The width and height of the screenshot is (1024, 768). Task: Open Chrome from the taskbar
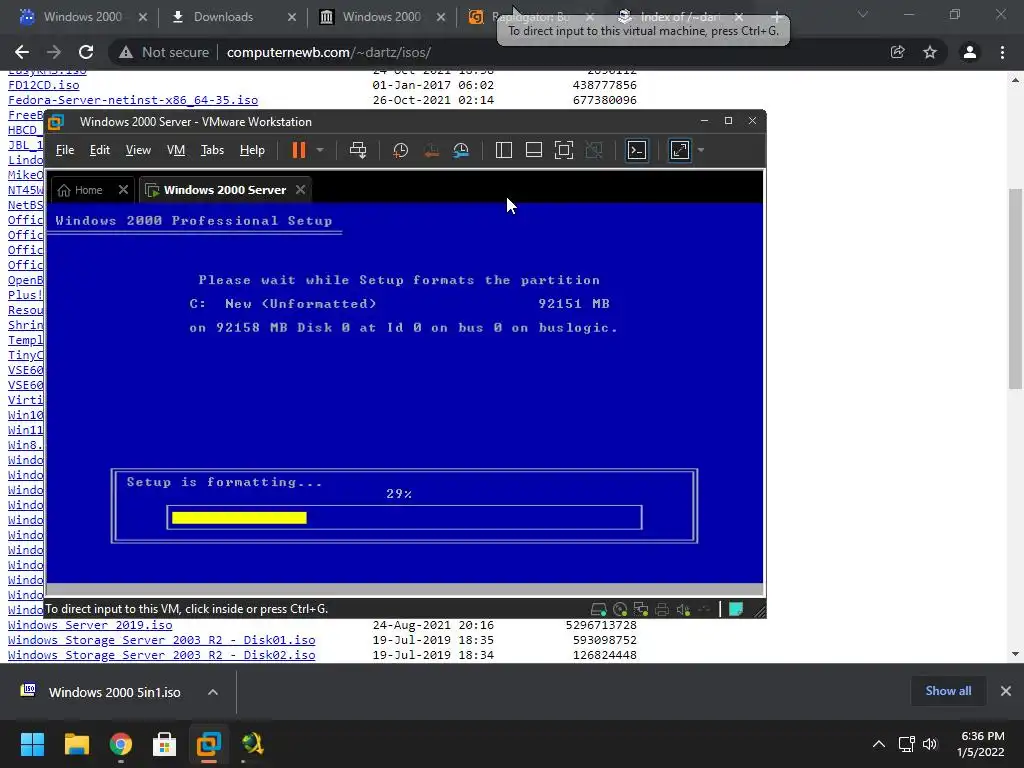tap(121, 744)
